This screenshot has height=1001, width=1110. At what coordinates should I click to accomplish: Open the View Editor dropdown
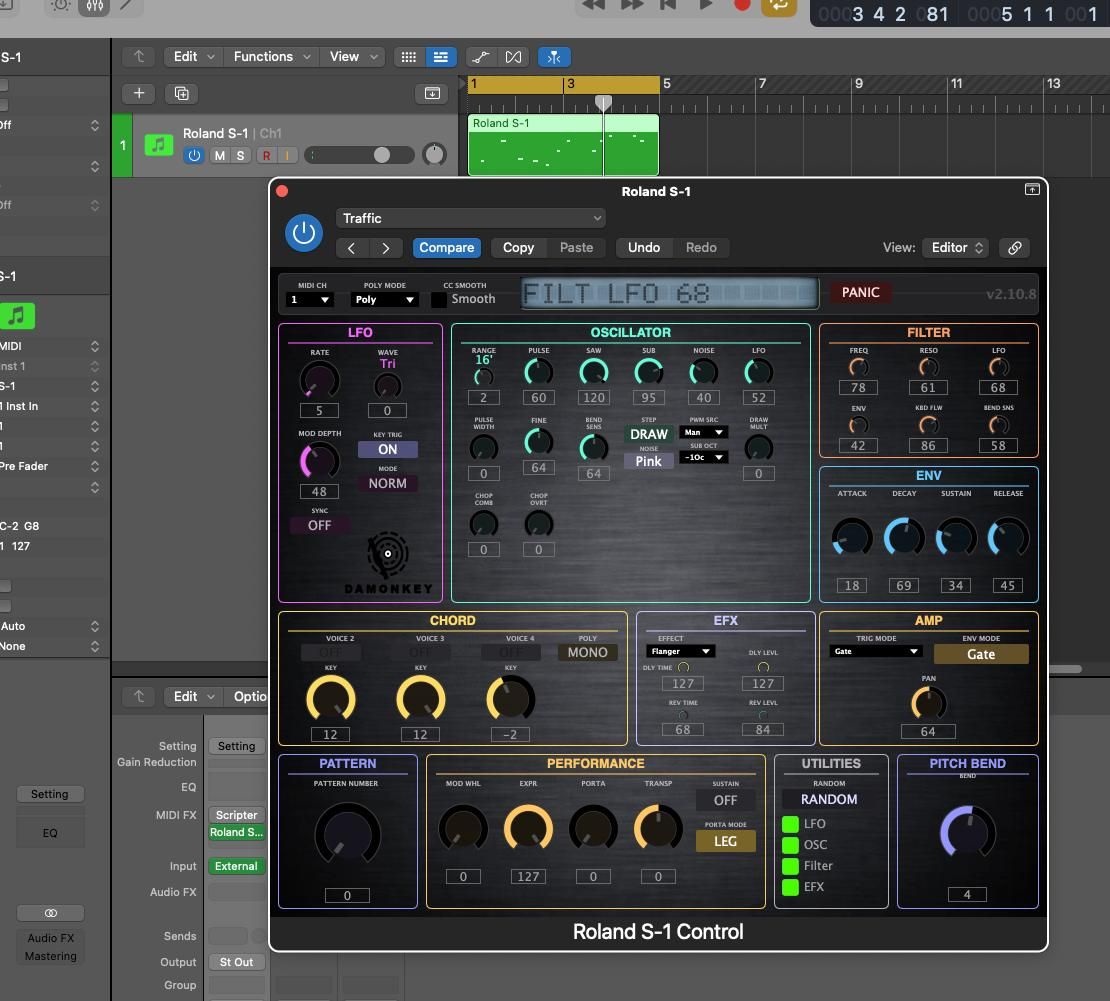(956, 248)
